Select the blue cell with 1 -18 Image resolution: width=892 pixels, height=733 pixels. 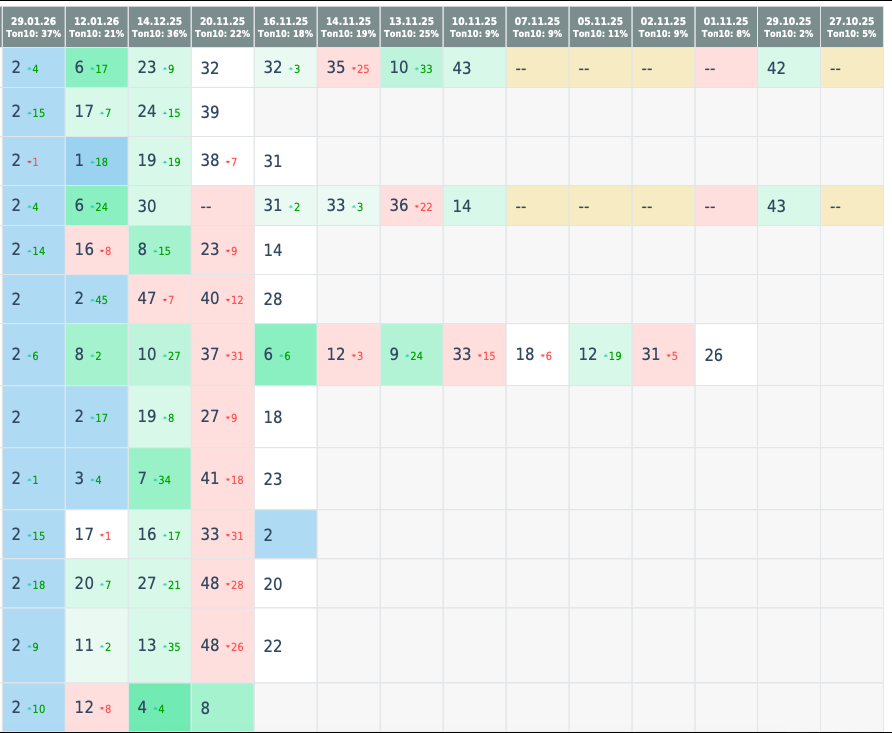97,161
